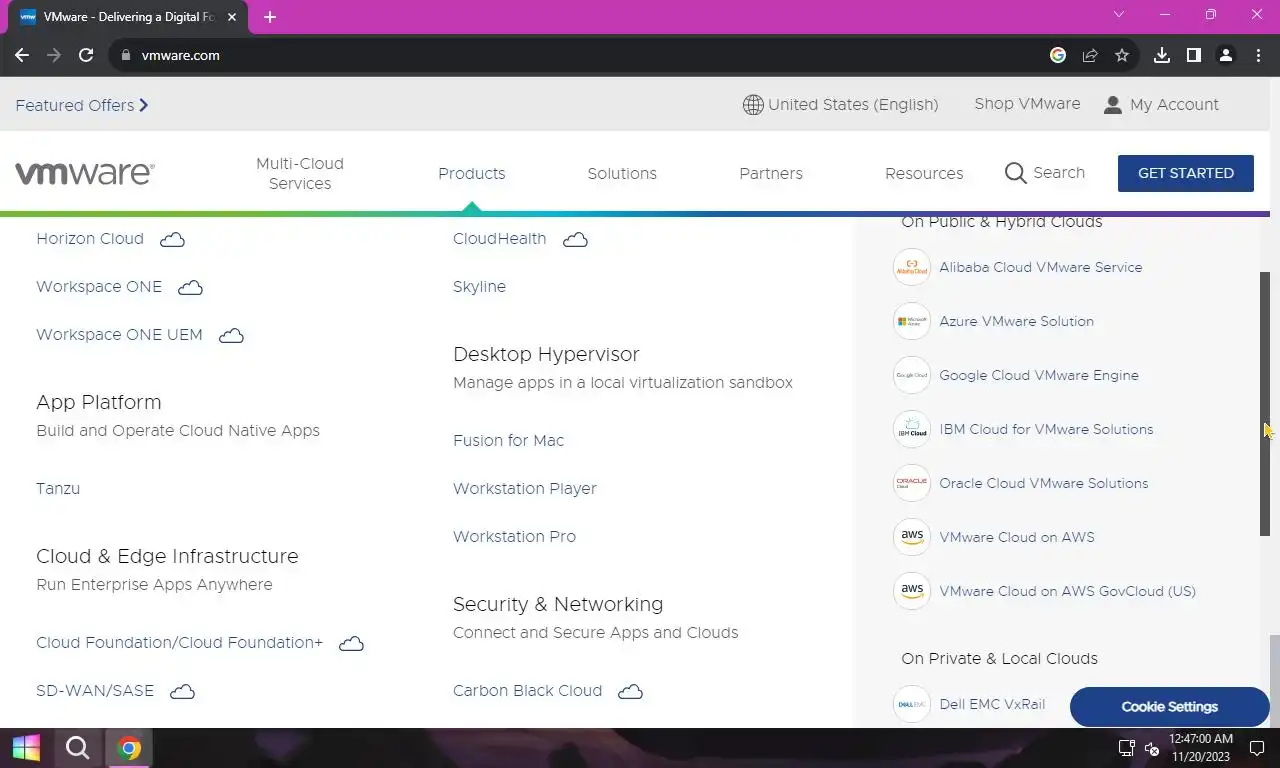Screen dimensions: 1280x768
Task: Toggle Chrome side panel icon
Action: tap(1193, 55)
